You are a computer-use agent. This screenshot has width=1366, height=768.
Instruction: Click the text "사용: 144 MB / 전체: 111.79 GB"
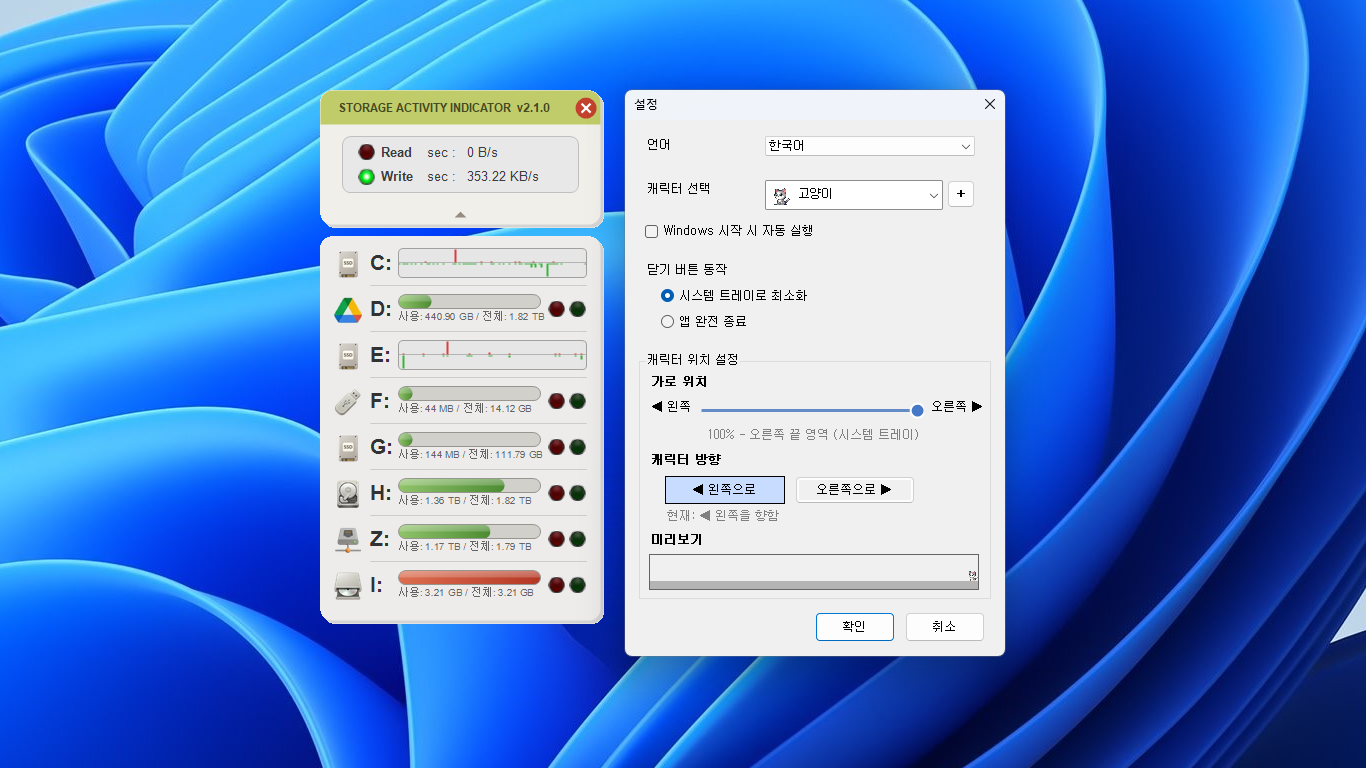[471, 454]
